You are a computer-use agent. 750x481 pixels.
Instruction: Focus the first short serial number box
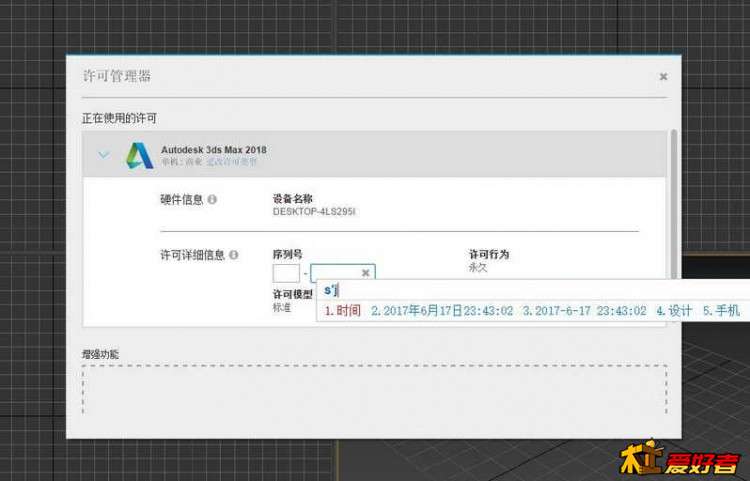pyautogui.click(x=286, y=273)
